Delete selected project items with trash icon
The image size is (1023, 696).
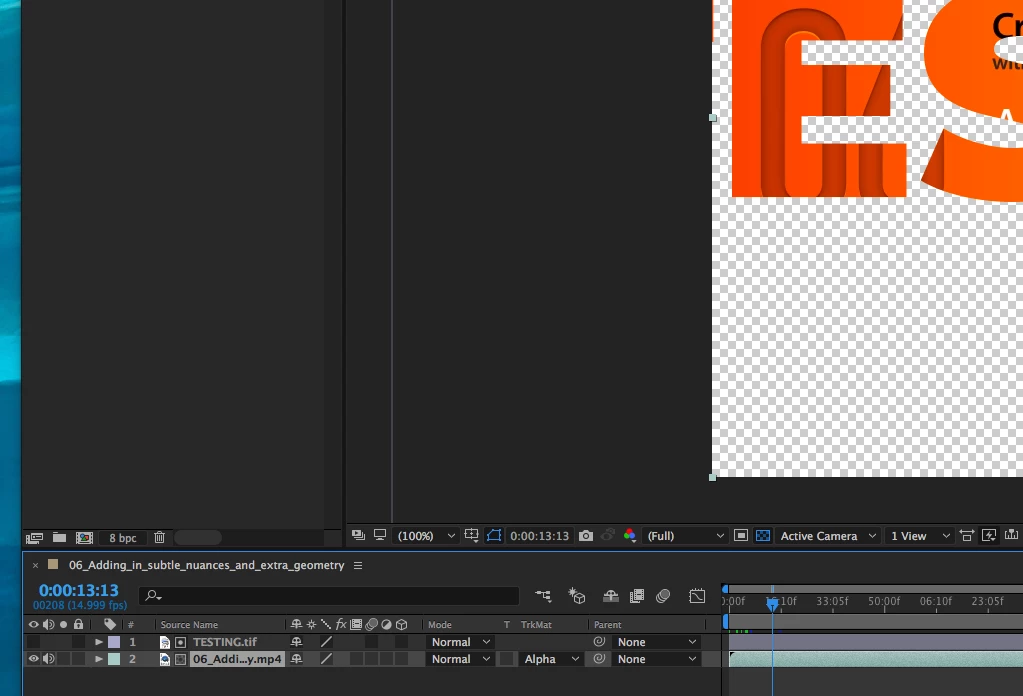click(159, 537)
